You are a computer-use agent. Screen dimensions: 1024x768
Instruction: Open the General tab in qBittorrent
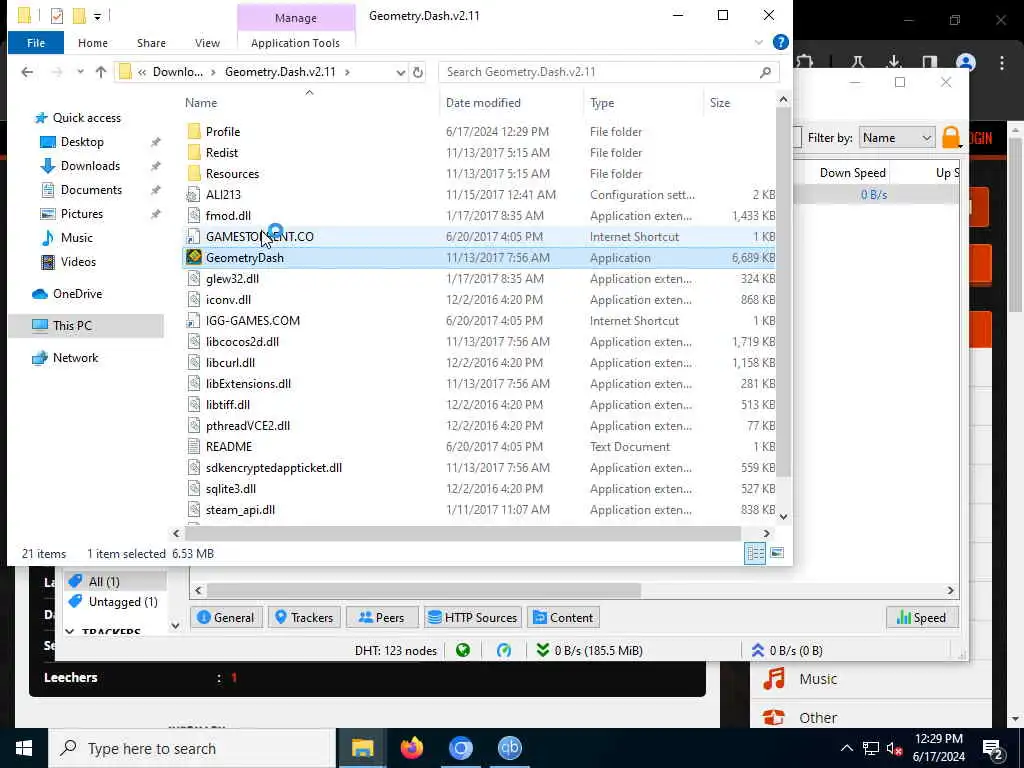(226, 617)
